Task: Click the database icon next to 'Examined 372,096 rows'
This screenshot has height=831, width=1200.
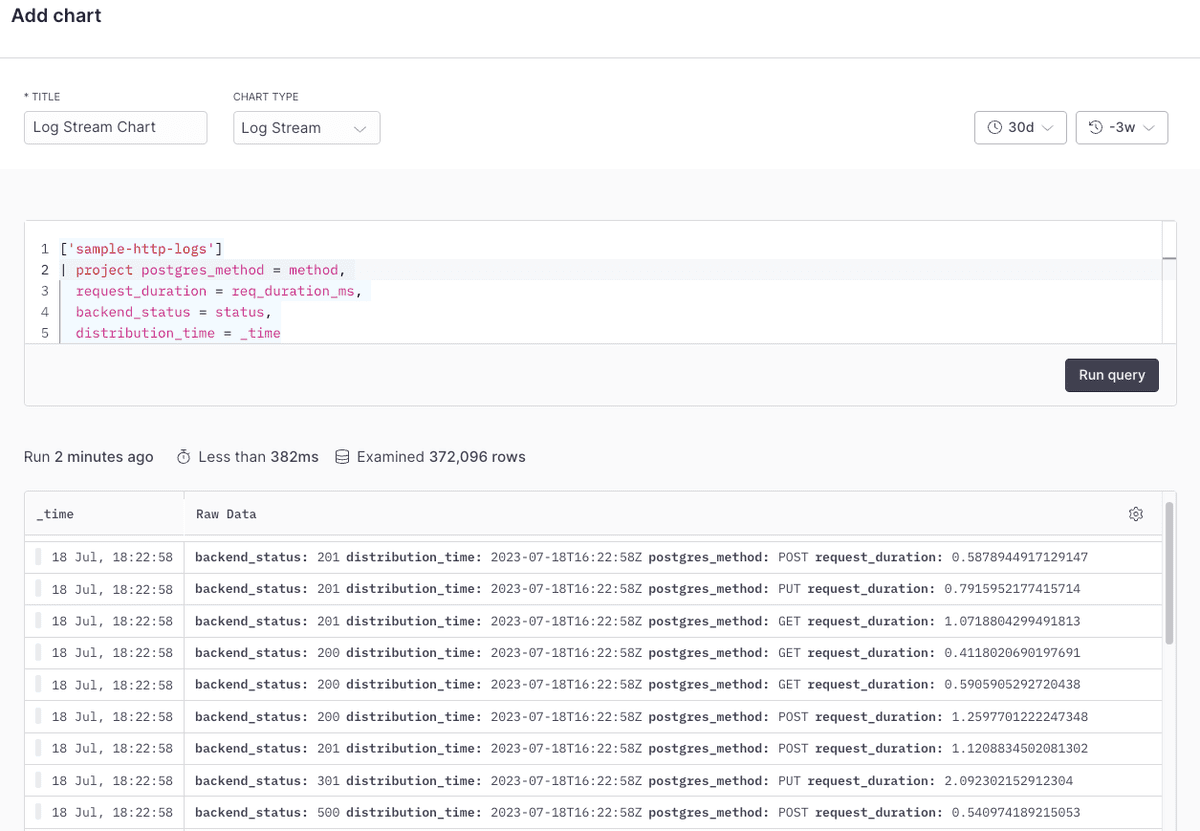Action: click(342, 456)
